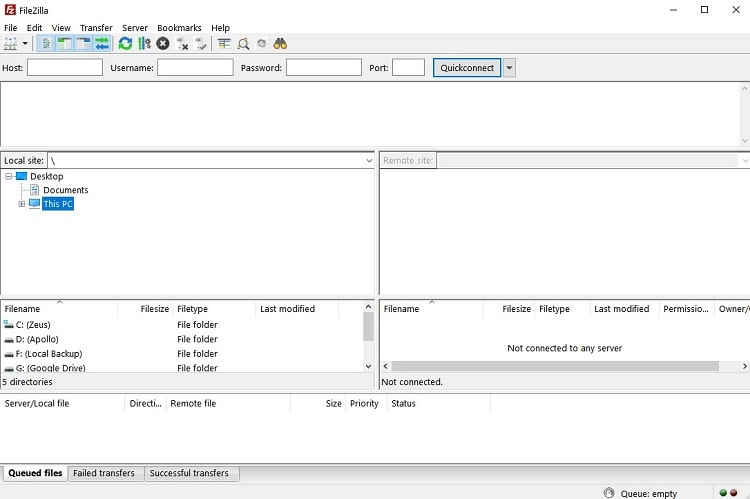Image resolution: width=750 pixels, height=499 pixels.
Task: Open the Help menu
Action: click(x=221, y=28)
